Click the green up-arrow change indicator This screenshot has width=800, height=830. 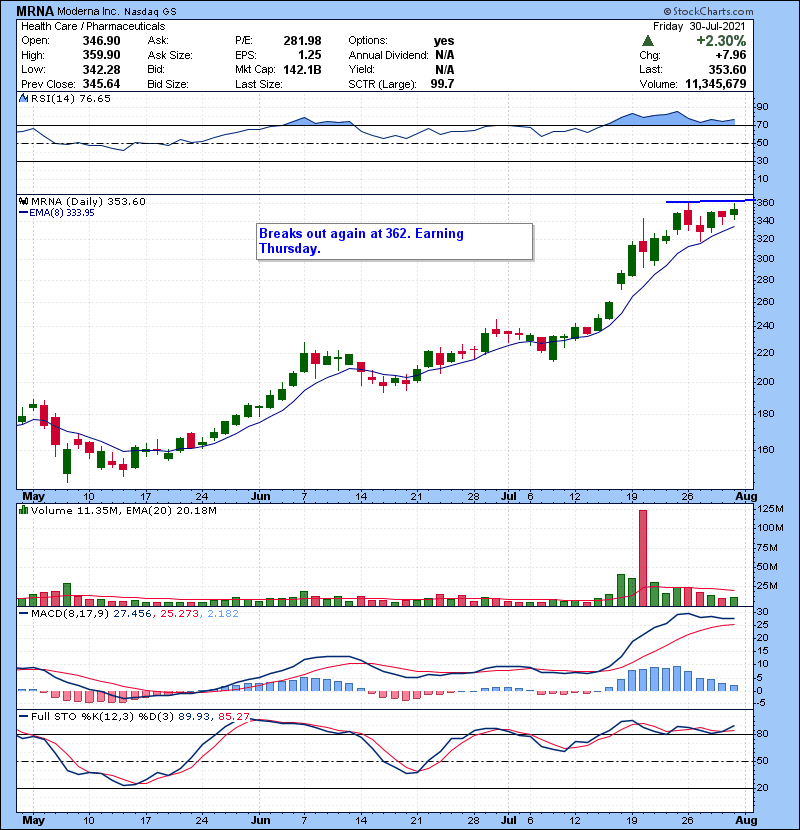(x=648, y=41)
